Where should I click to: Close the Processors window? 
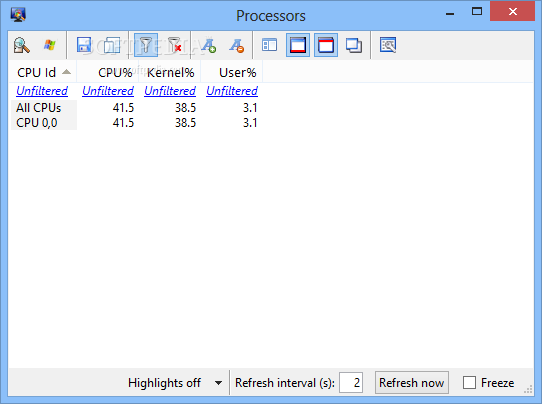click(x=513, y=12)
